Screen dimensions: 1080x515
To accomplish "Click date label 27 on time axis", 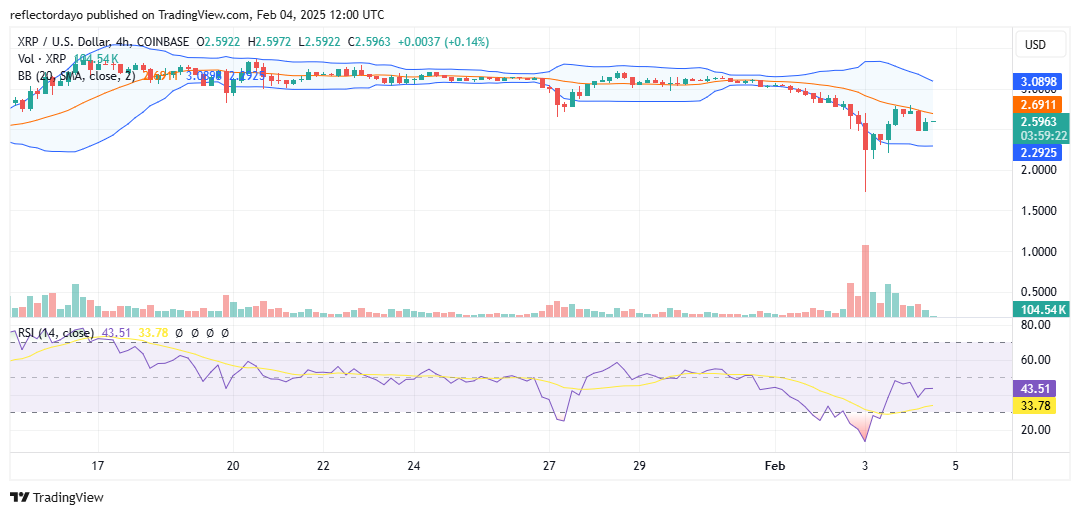I will [549, 465].
